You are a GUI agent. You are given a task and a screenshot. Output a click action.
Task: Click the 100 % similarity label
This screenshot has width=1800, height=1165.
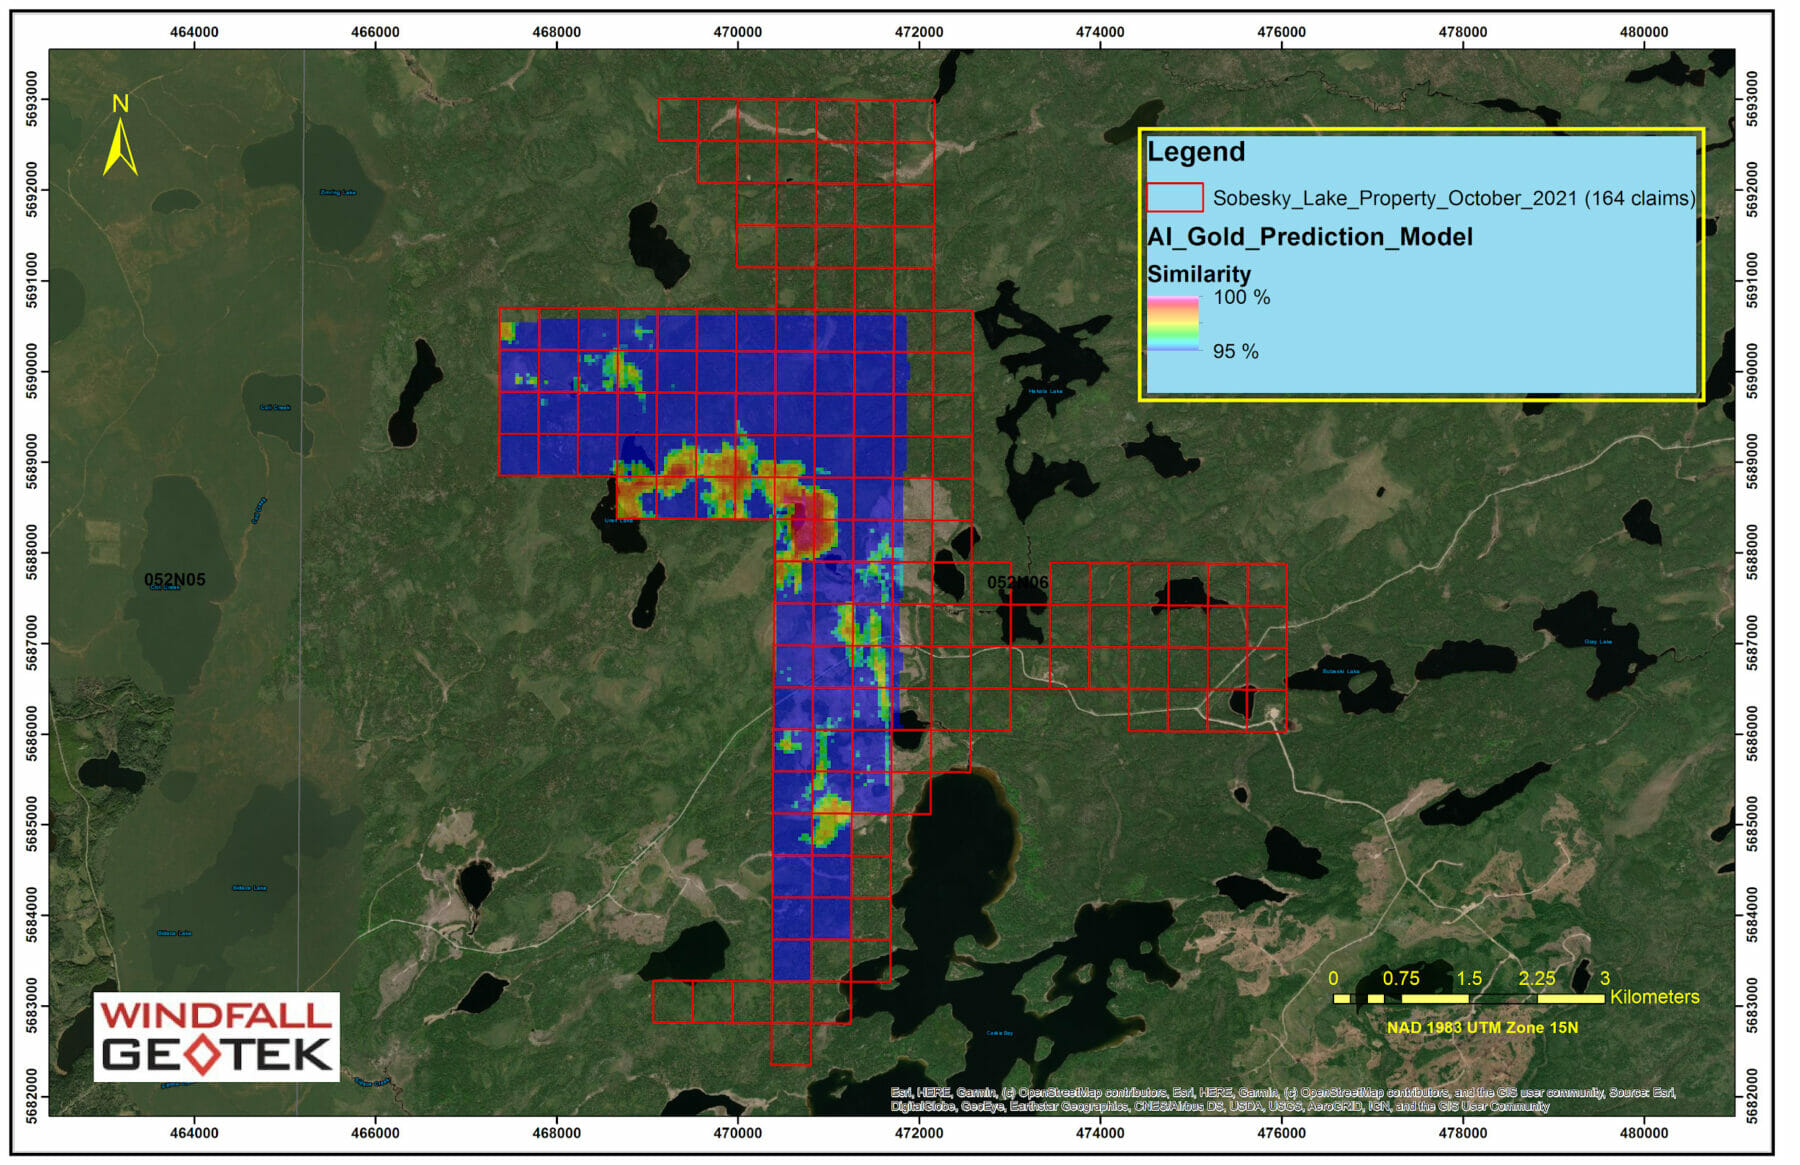[x=1241, y=297]
